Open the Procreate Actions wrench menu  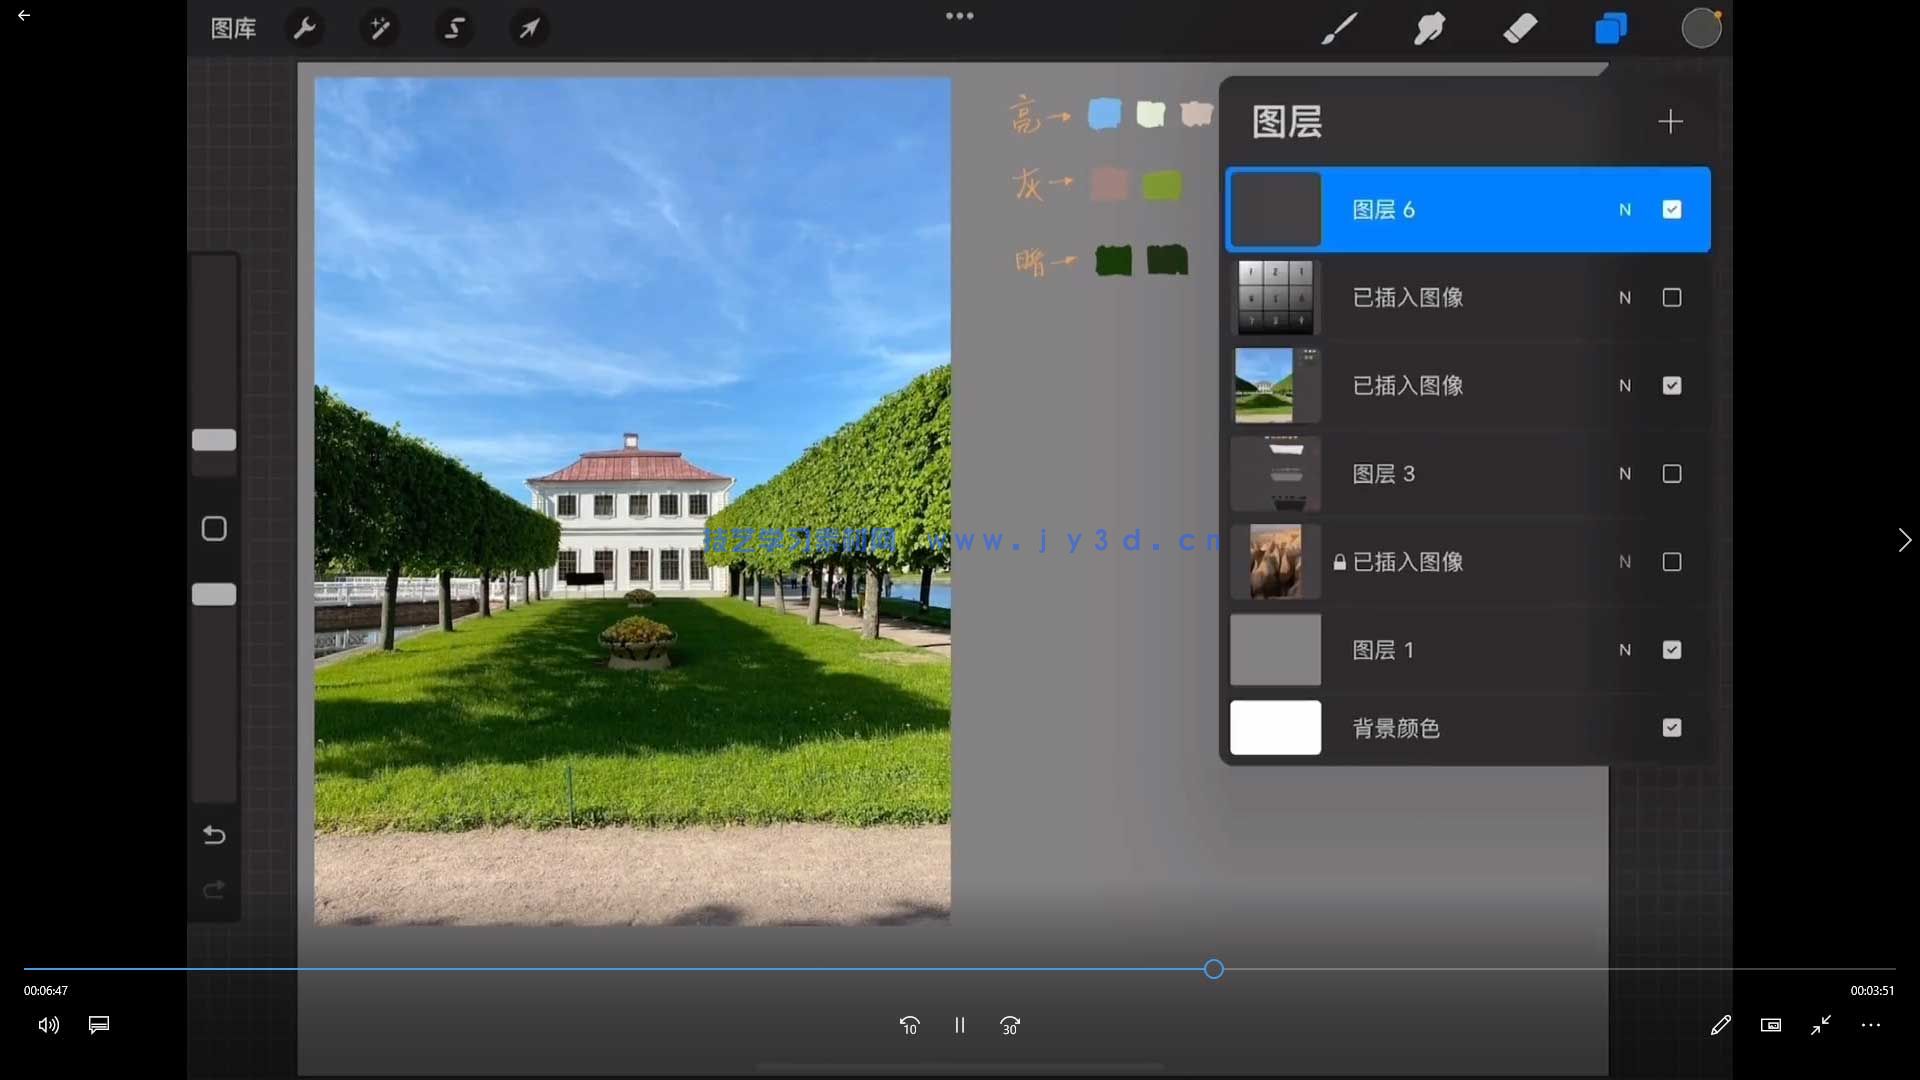(x=305, y=28)
